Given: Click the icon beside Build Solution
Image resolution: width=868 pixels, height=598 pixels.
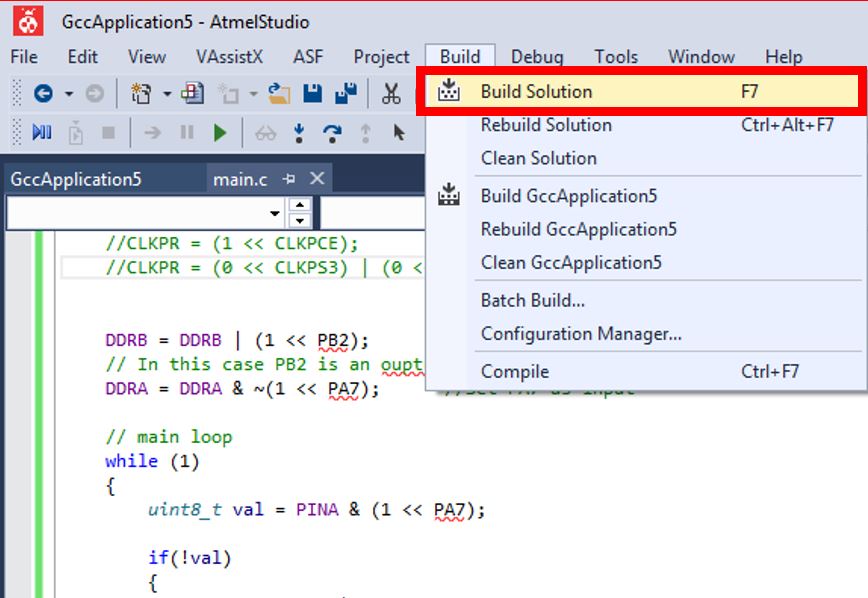Looking at the screenshot, I should [448, 90].
